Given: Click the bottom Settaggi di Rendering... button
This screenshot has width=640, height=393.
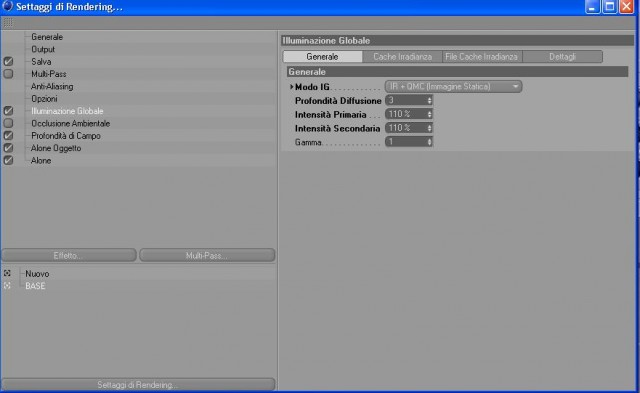Looking at the screenshot, I should pos(138,384).
